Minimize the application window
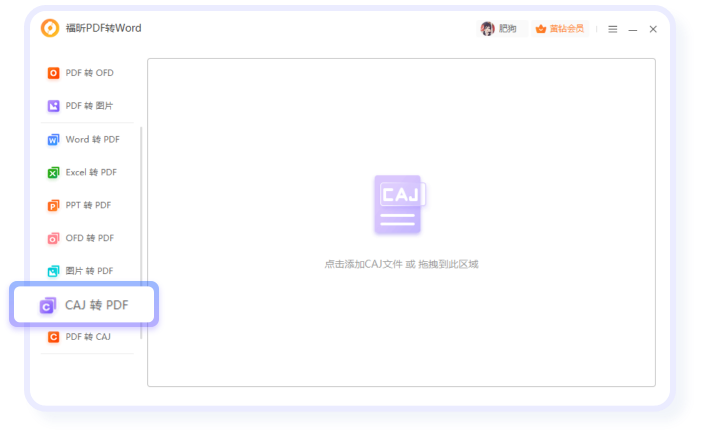The image size is (701, 437). [633, 30]
